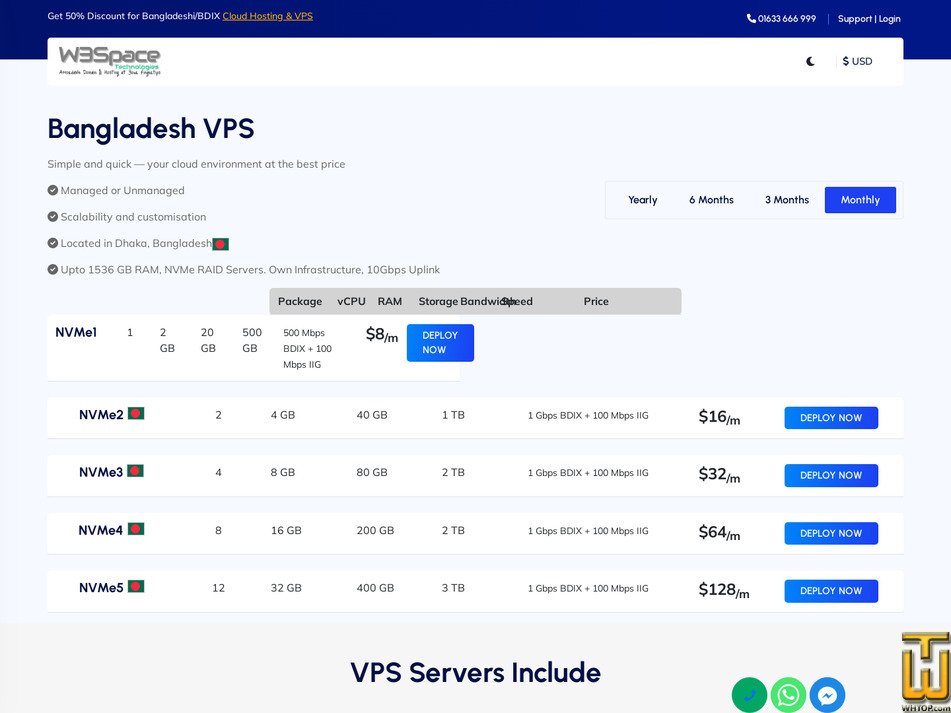Call using the phone icon beside 01633 666 999
The image size is (951, 713).
[751, 19]
